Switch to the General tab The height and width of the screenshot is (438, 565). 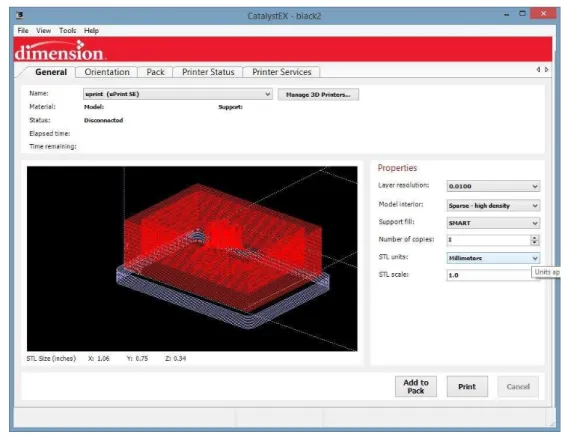tap(51, 72)
